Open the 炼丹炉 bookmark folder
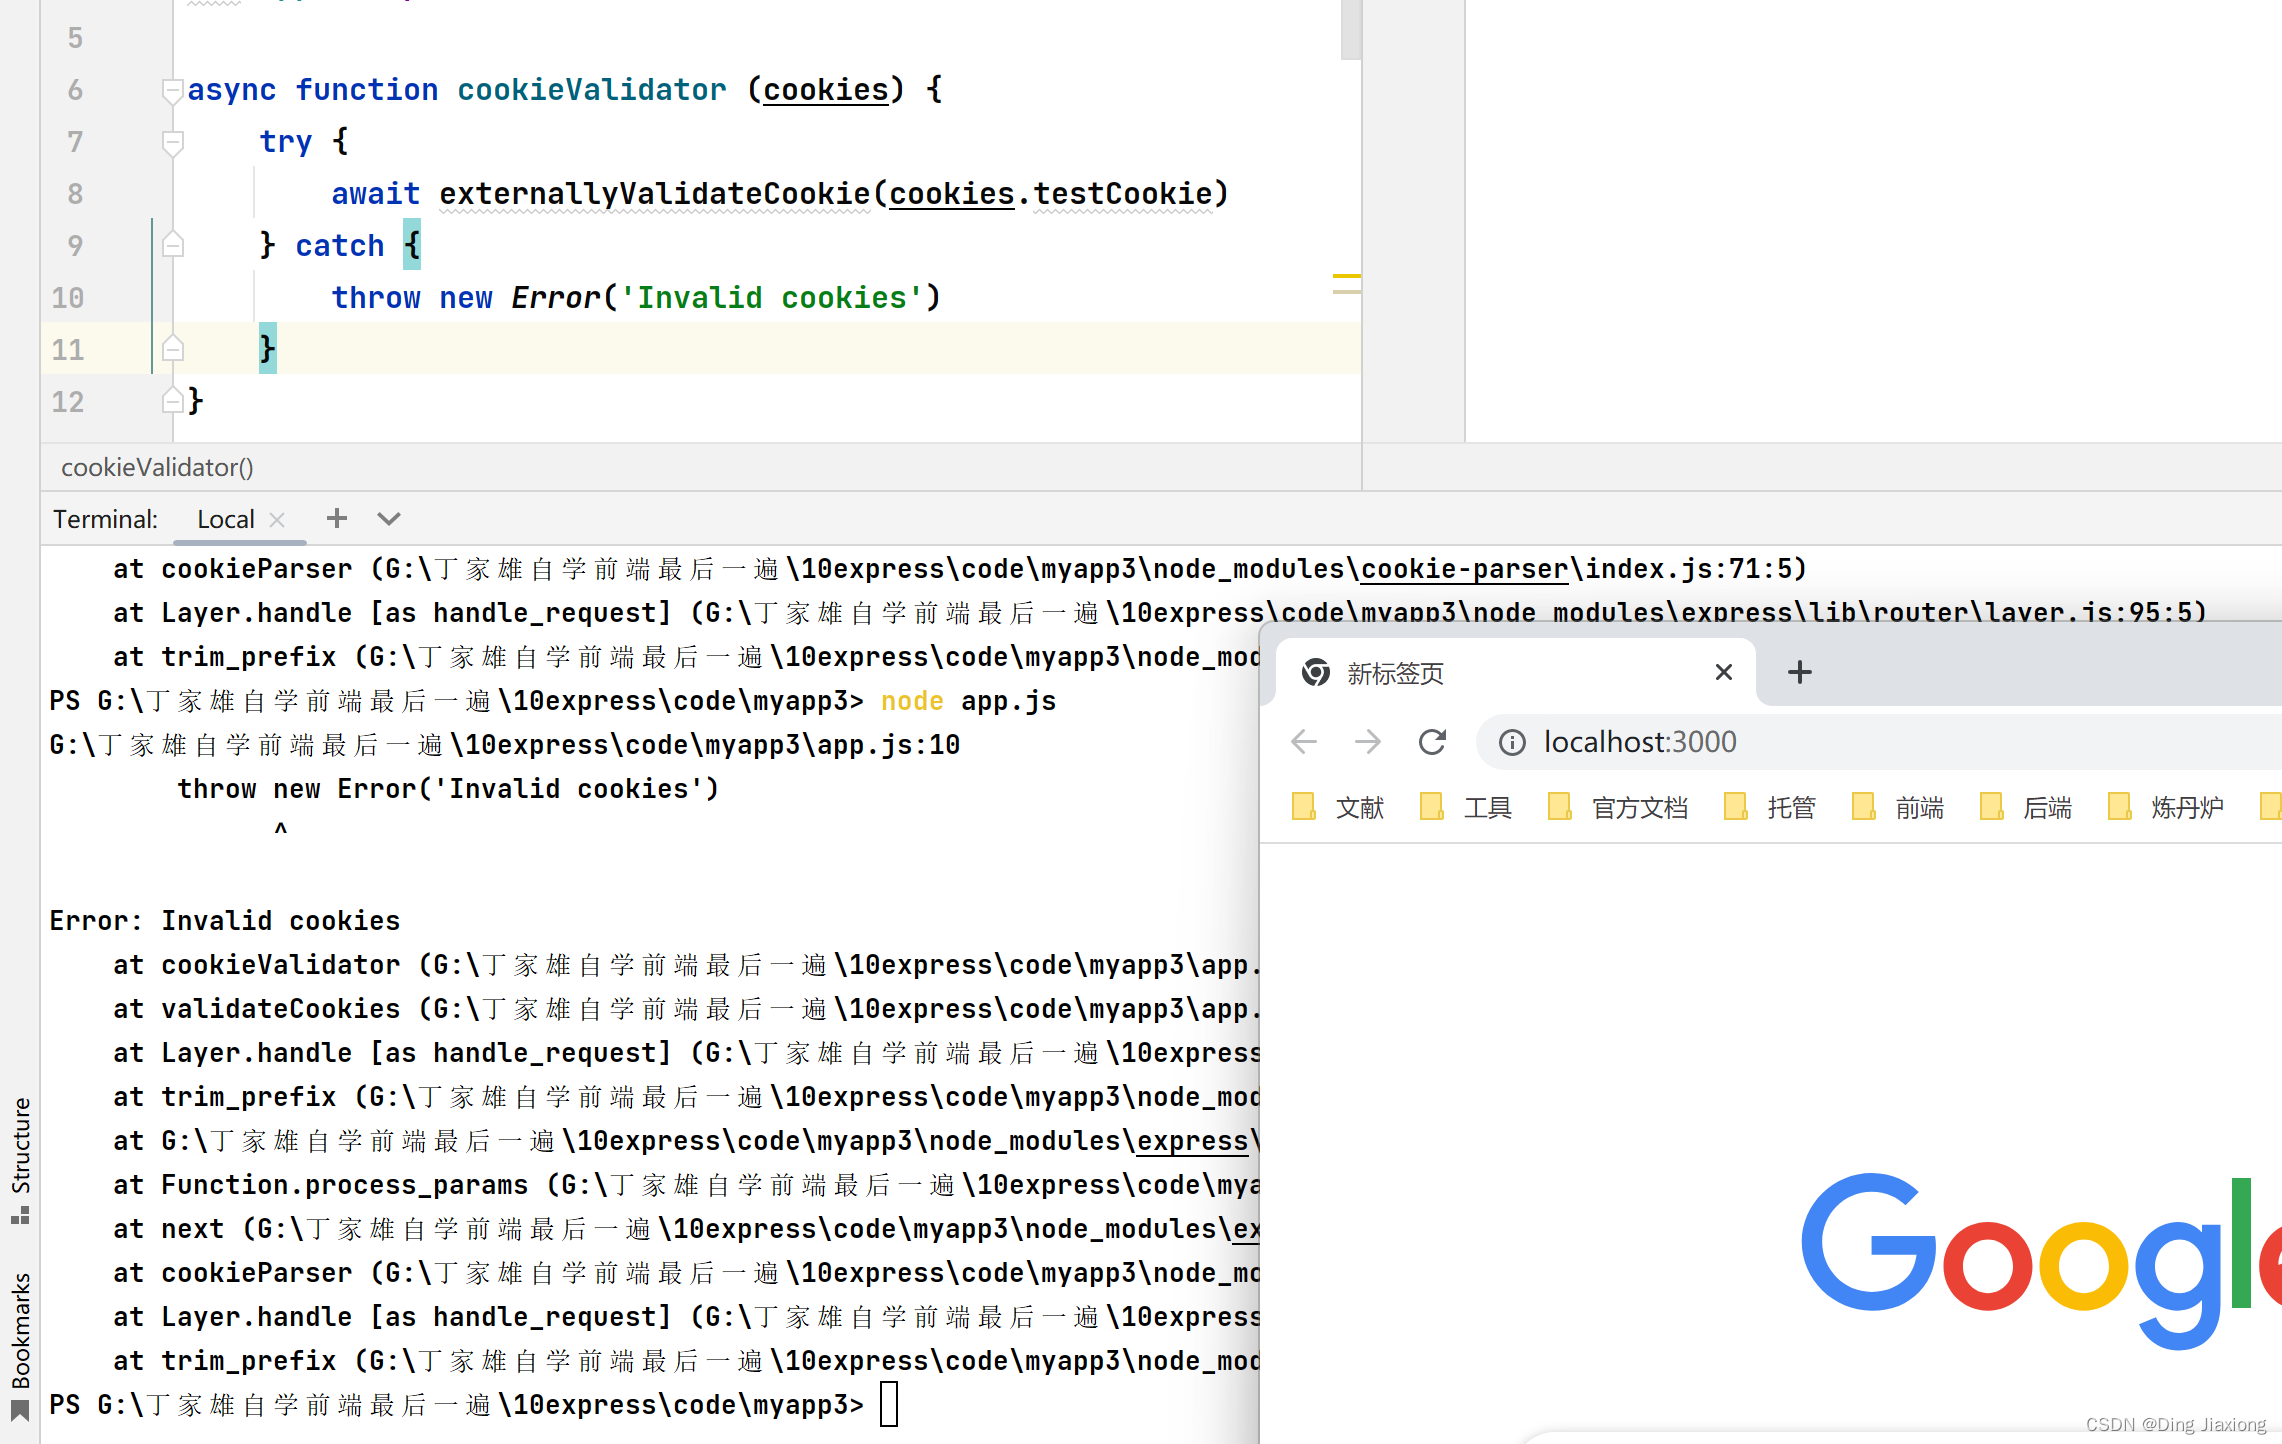 tap(2166, 807)
